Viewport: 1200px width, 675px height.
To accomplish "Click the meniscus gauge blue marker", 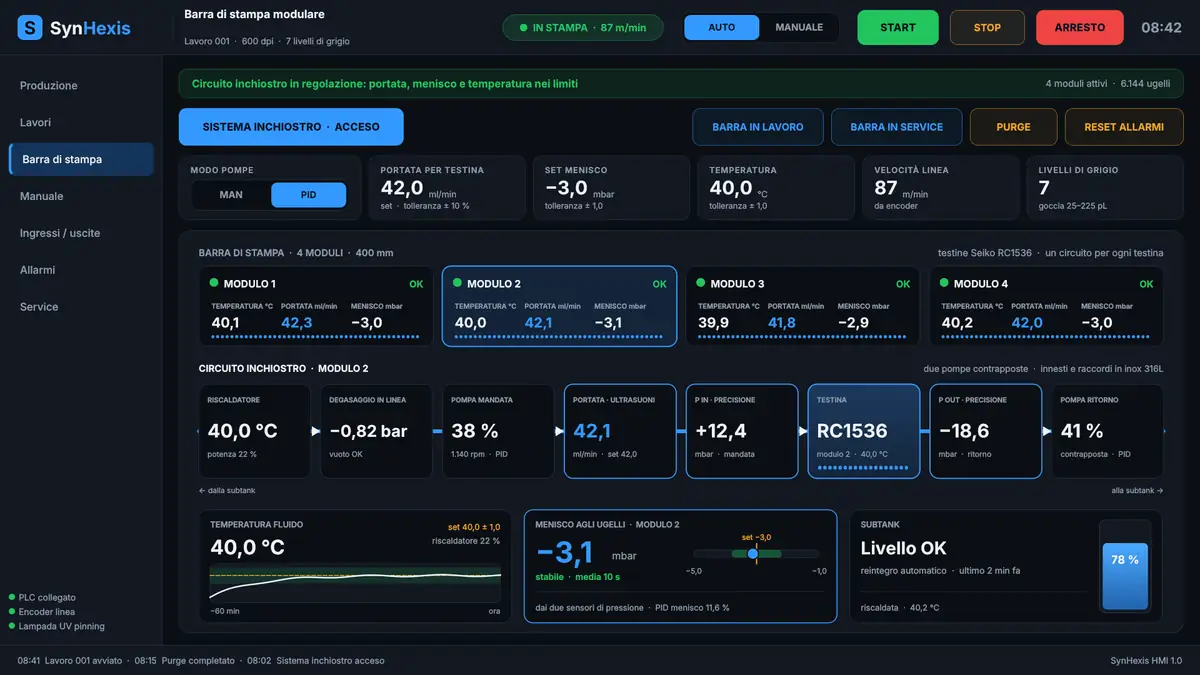I will click(x=752, y=553).
